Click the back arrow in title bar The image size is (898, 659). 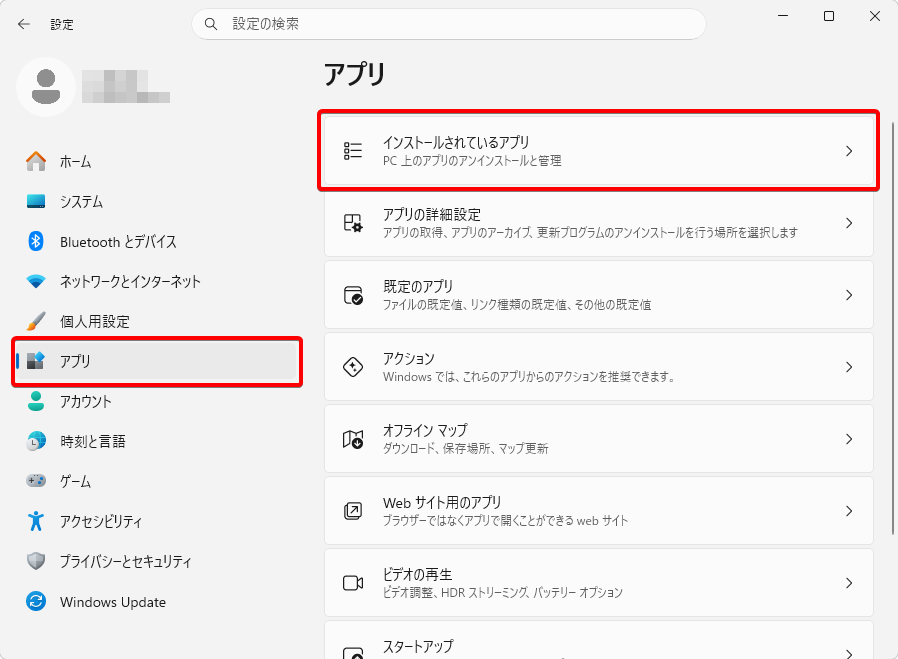pos(23,24)
